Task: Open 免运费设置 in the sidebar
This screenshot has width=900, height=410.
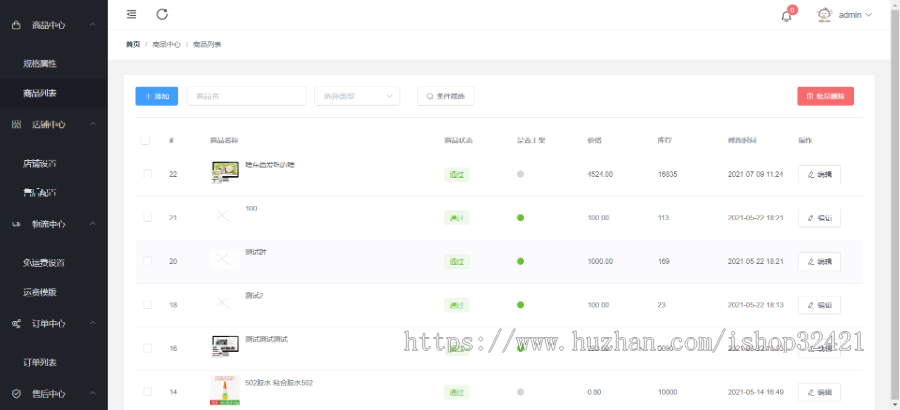Action: pos(44,263)
